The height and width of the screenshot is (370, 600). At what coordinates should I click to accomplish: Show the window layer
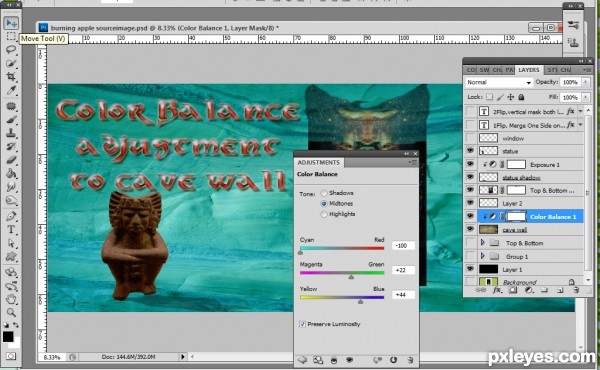coord(470,138)
